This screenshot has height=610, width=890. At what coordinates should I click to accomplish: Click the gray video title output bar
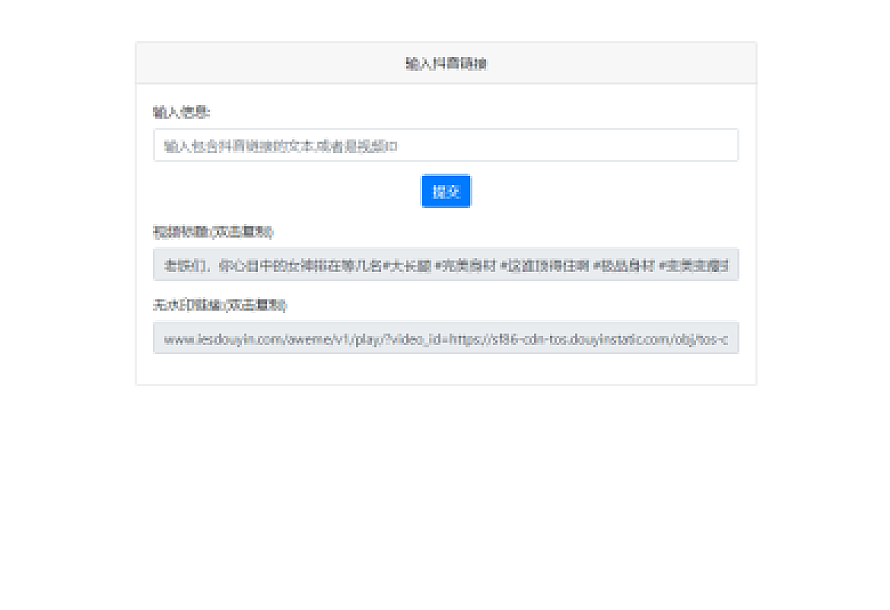point(445,265)
